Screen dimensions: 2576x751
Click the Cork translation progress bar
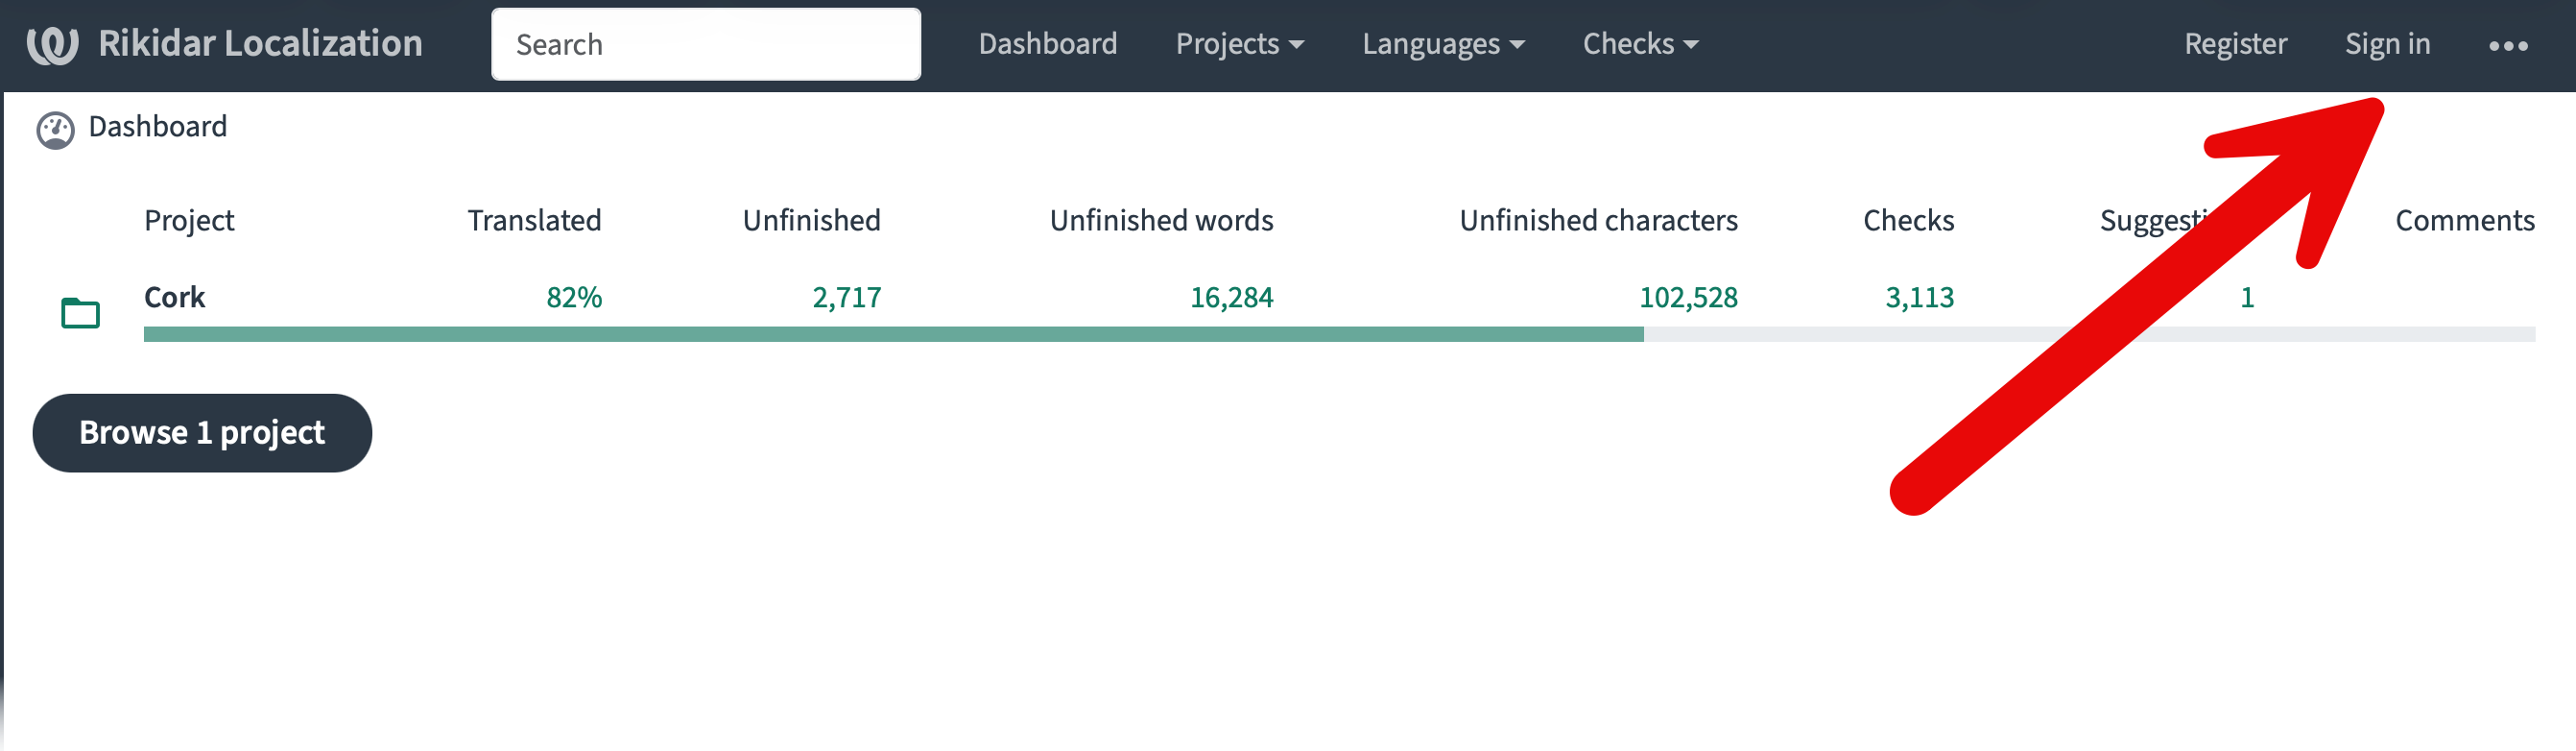coord(1339,334)
